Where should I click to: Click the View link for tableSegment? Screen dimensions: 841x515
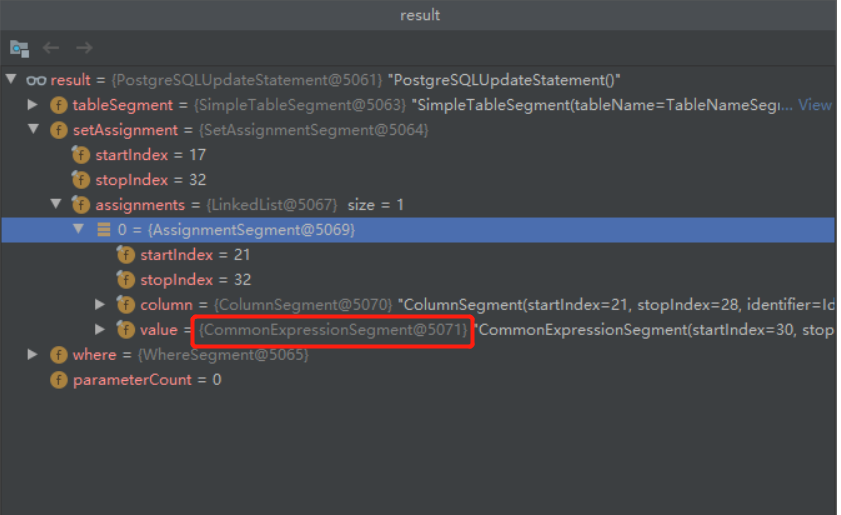tap(815, 105)
